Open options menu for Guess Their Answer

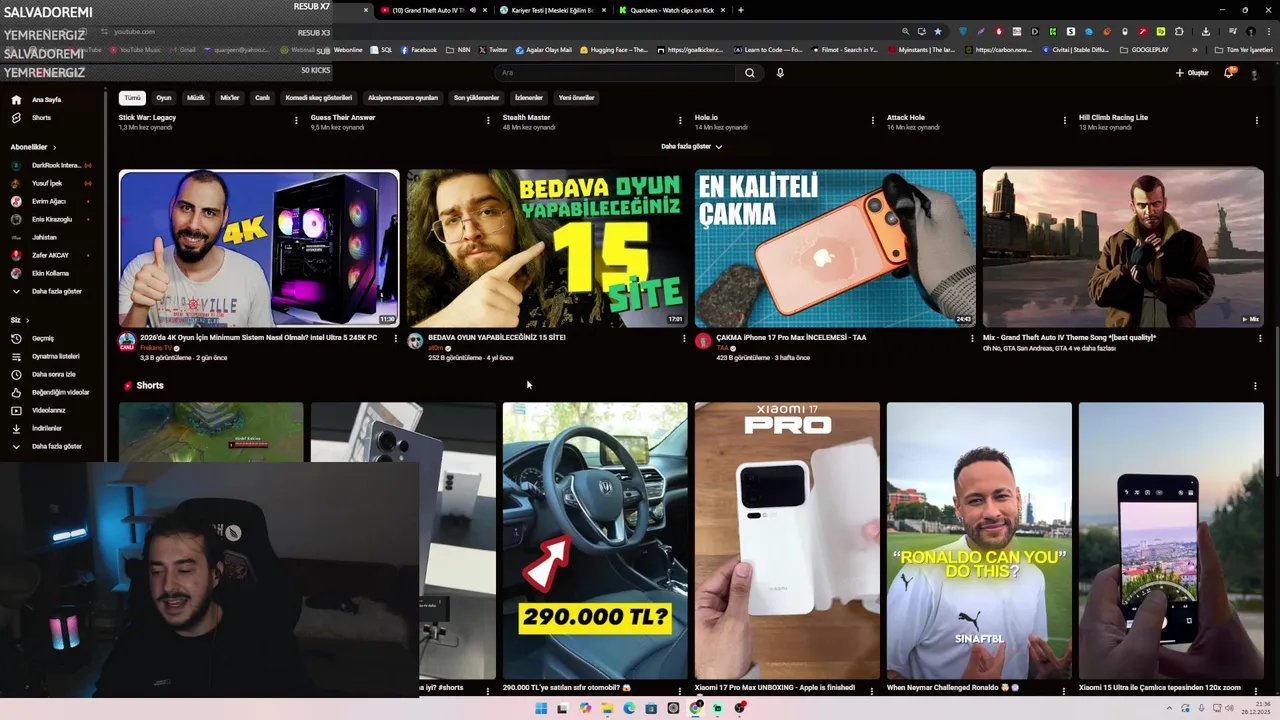(x=488, y=120)
